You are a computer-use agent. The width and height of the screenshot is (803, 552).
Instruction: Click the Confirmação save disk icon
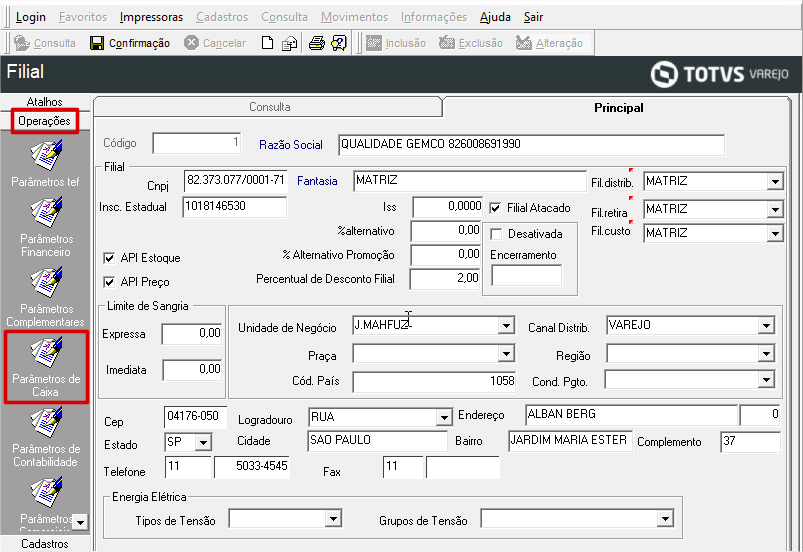click(x=97, y=43)
